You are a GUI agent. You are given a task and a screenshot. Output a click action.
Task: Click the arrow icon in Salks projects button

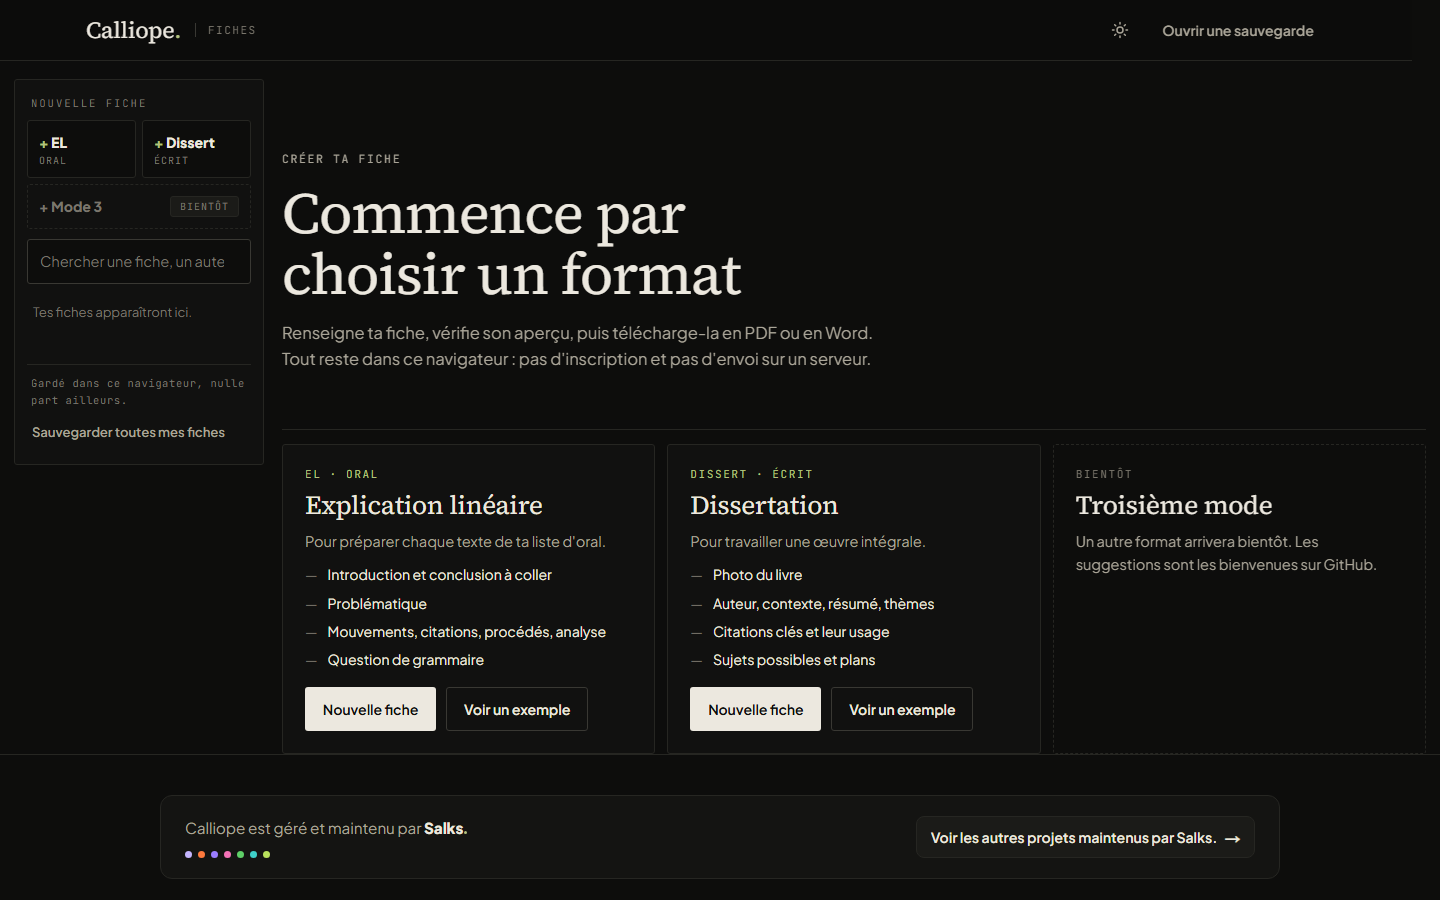(1233, 839)
